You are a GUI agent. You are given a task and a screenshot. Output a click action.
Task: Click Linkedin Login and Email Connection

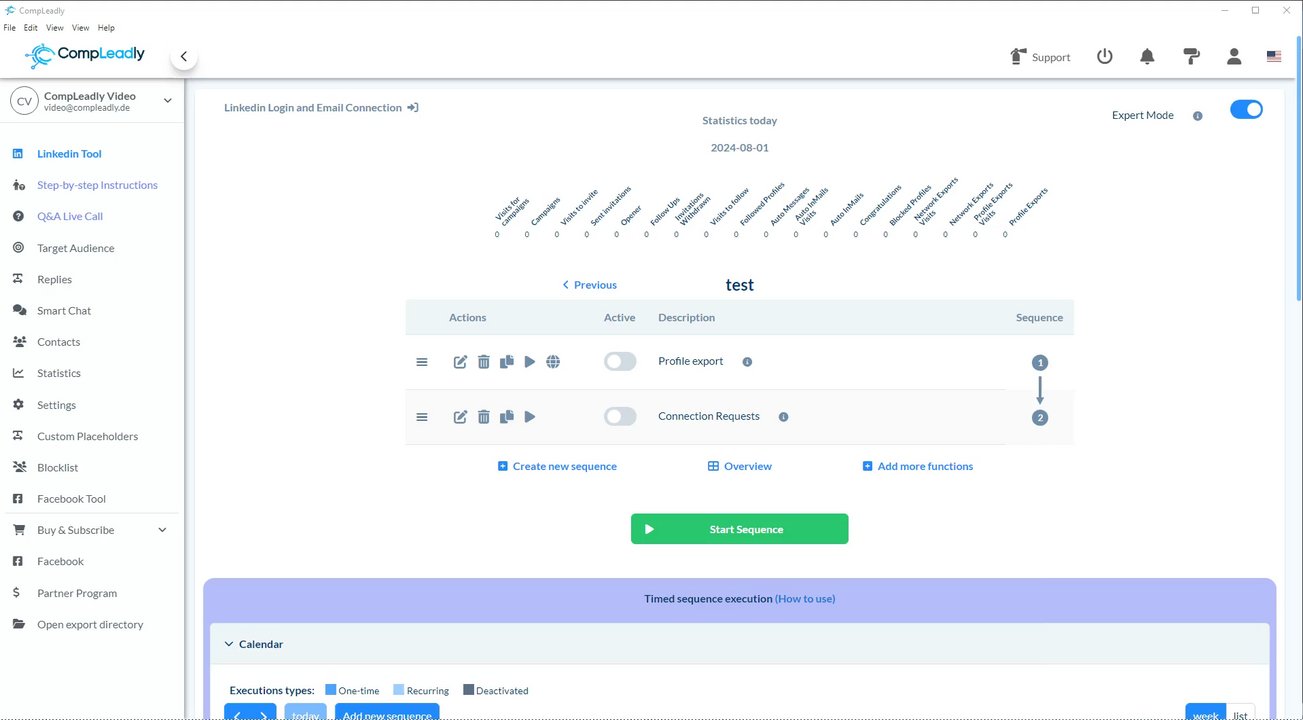pyautogui.click(x=313, y=108)
